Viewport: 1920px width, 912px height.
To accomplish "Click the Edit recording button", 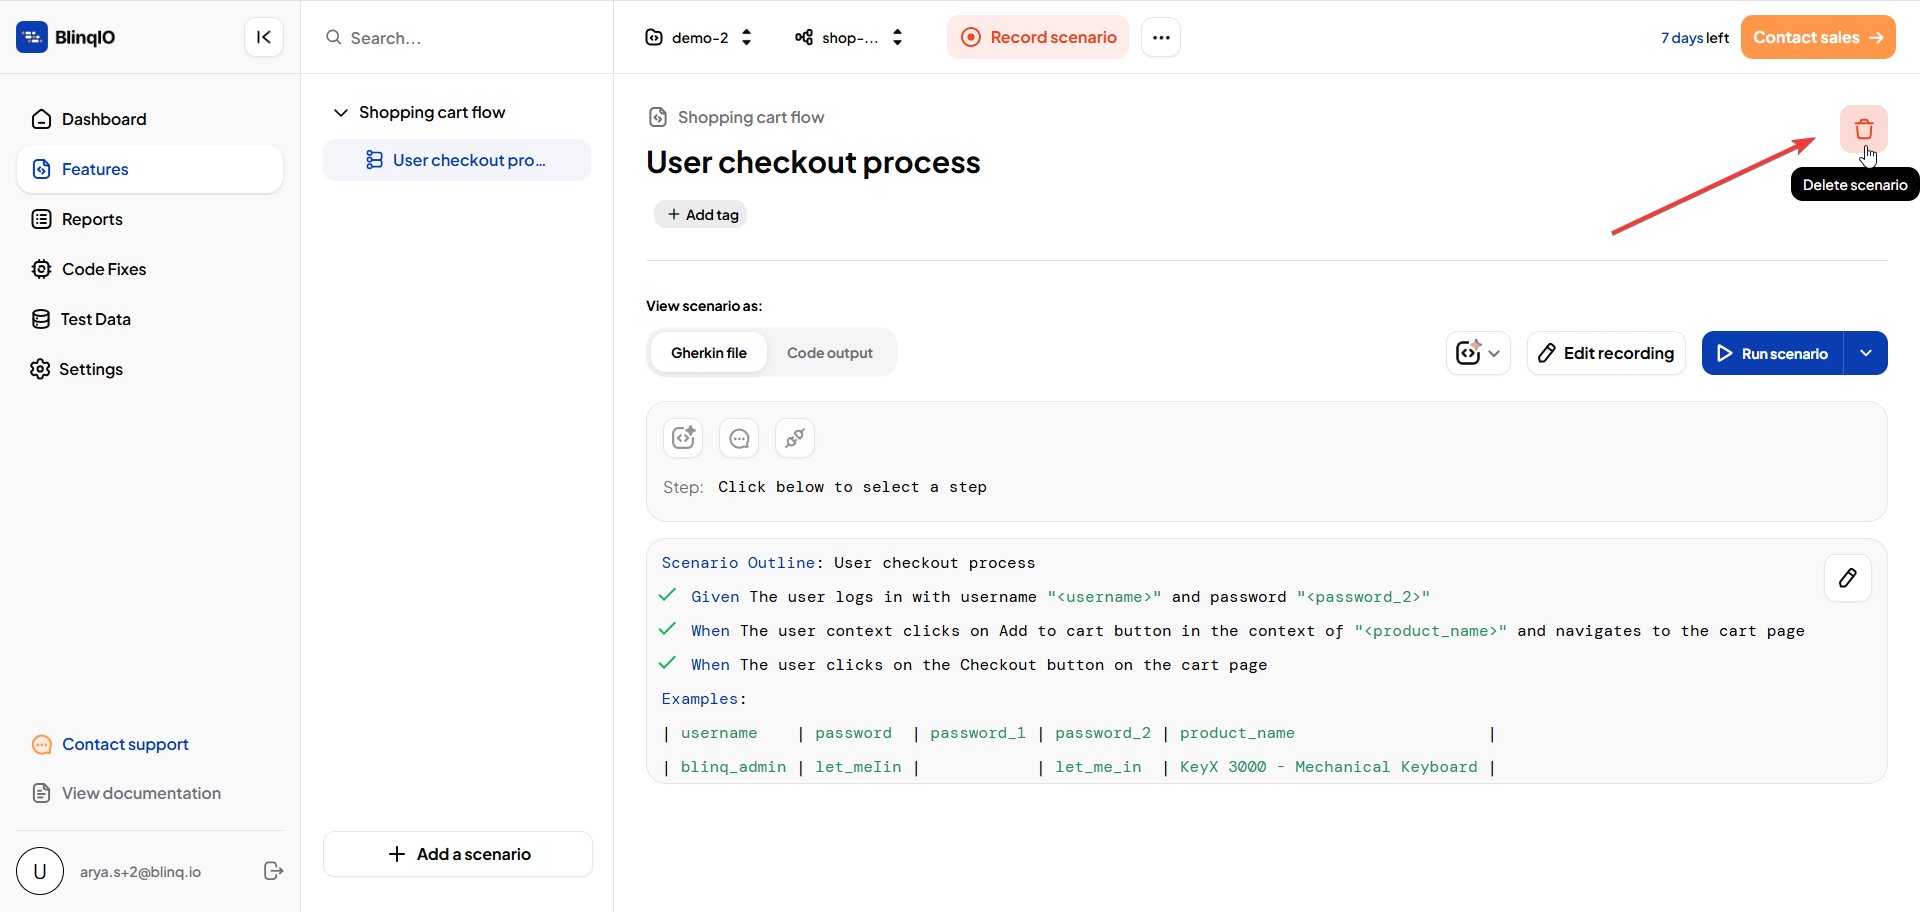I will pyautogui.click(x=1606, y=353).
